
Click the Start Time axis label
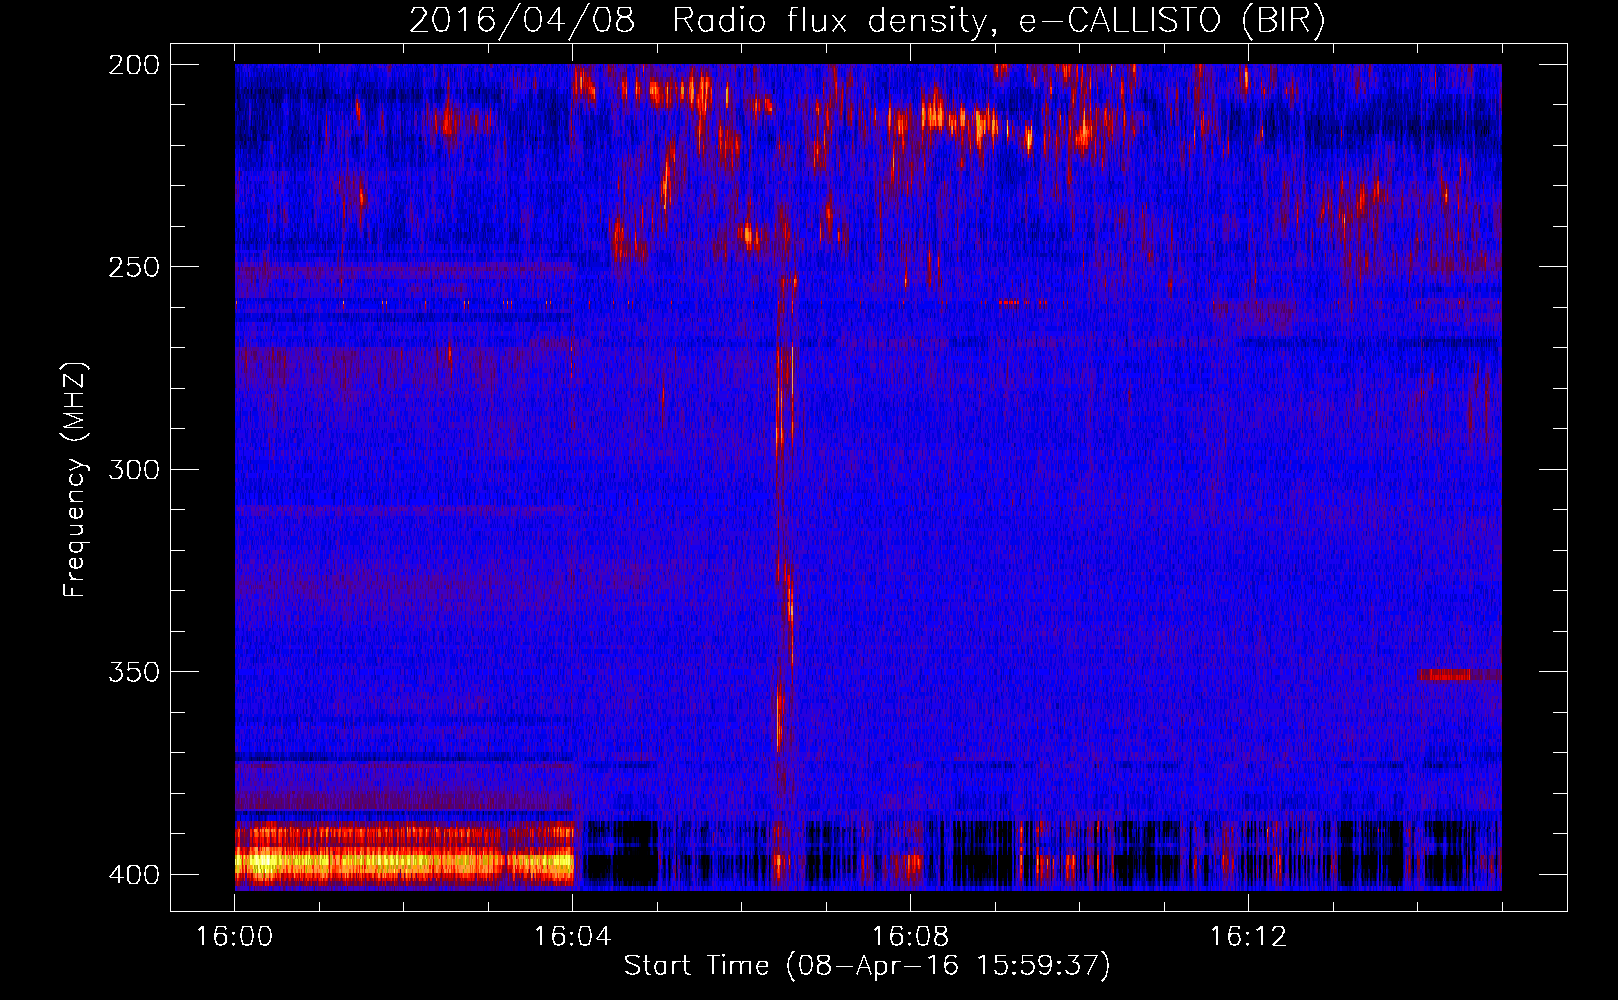point(867,966)
